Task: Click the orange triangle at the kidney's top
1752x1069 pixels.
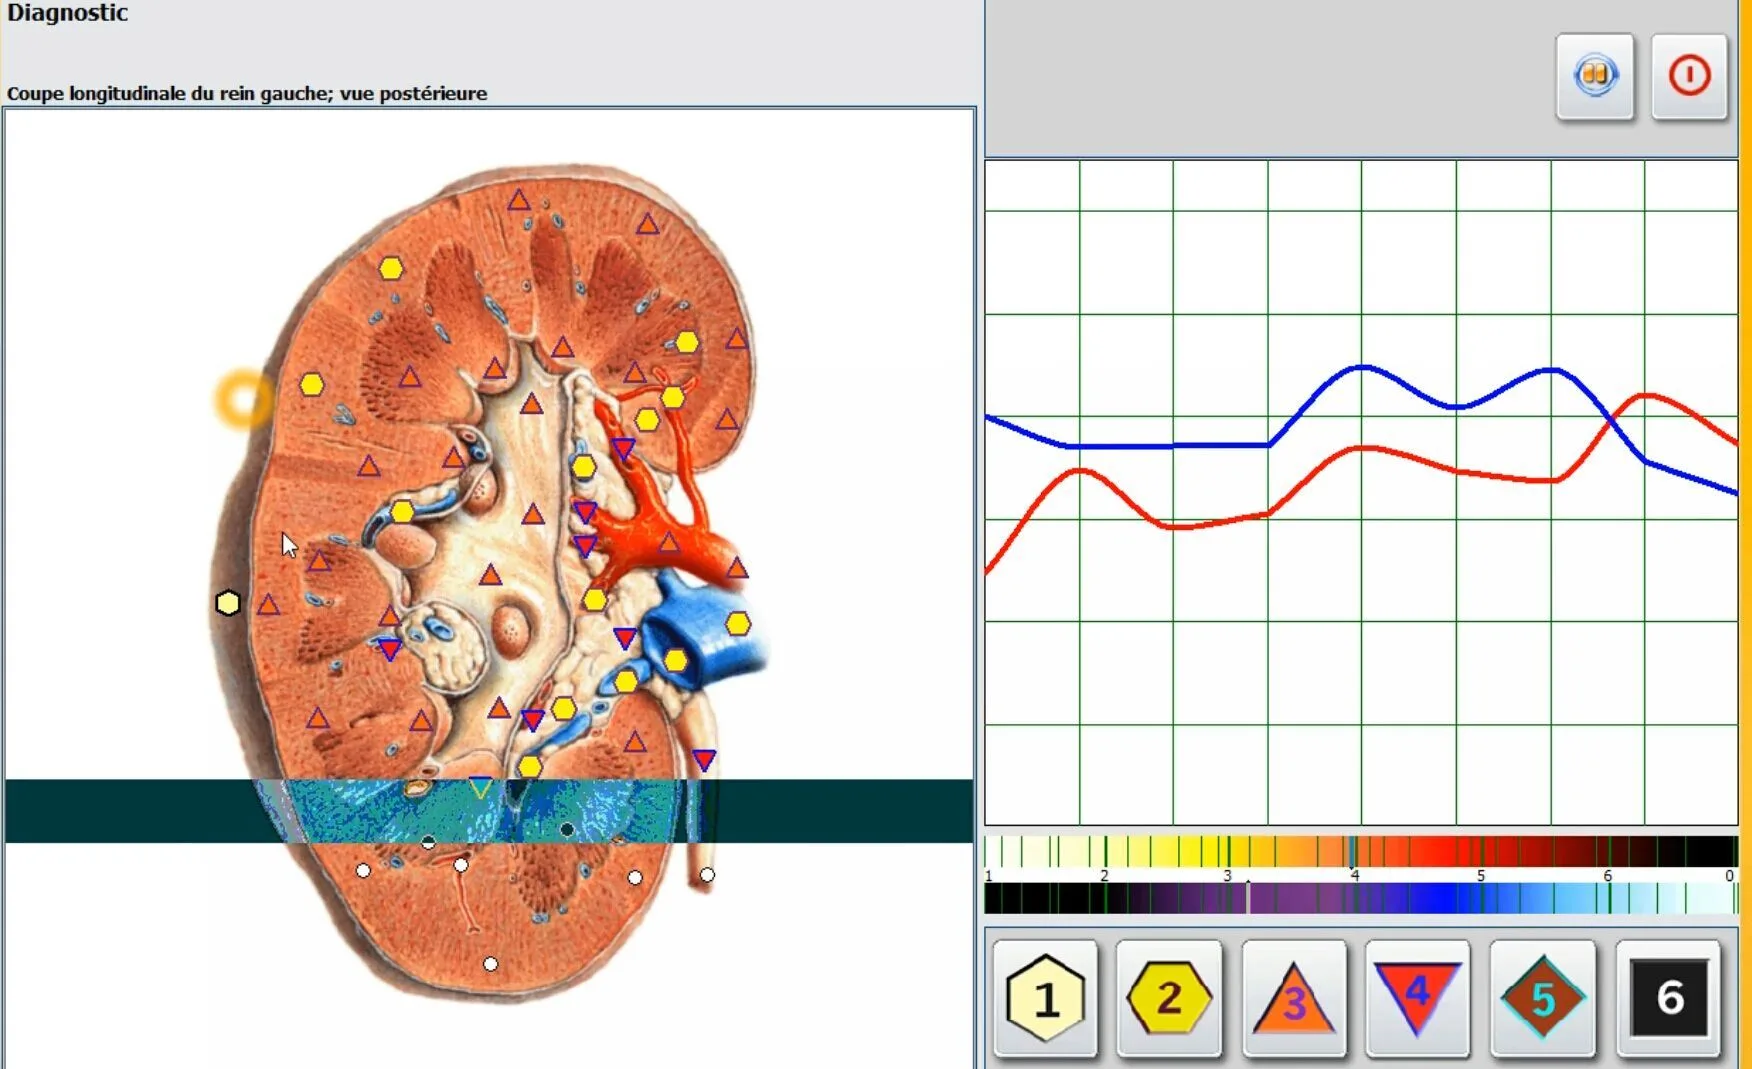Action: 518,200
